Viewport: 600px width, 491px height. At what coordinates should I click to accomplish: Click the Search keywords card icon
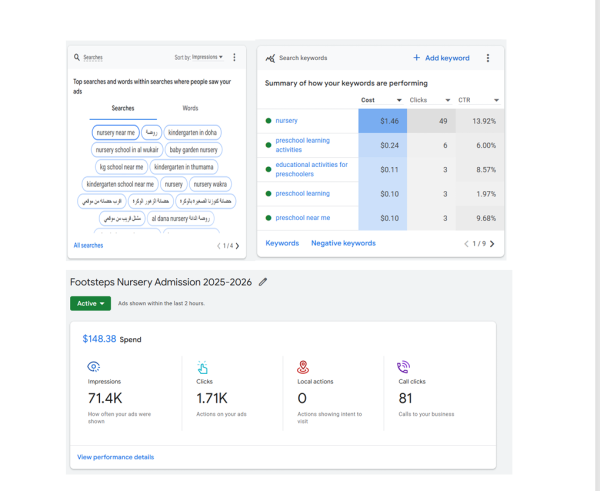pos(270,58)
